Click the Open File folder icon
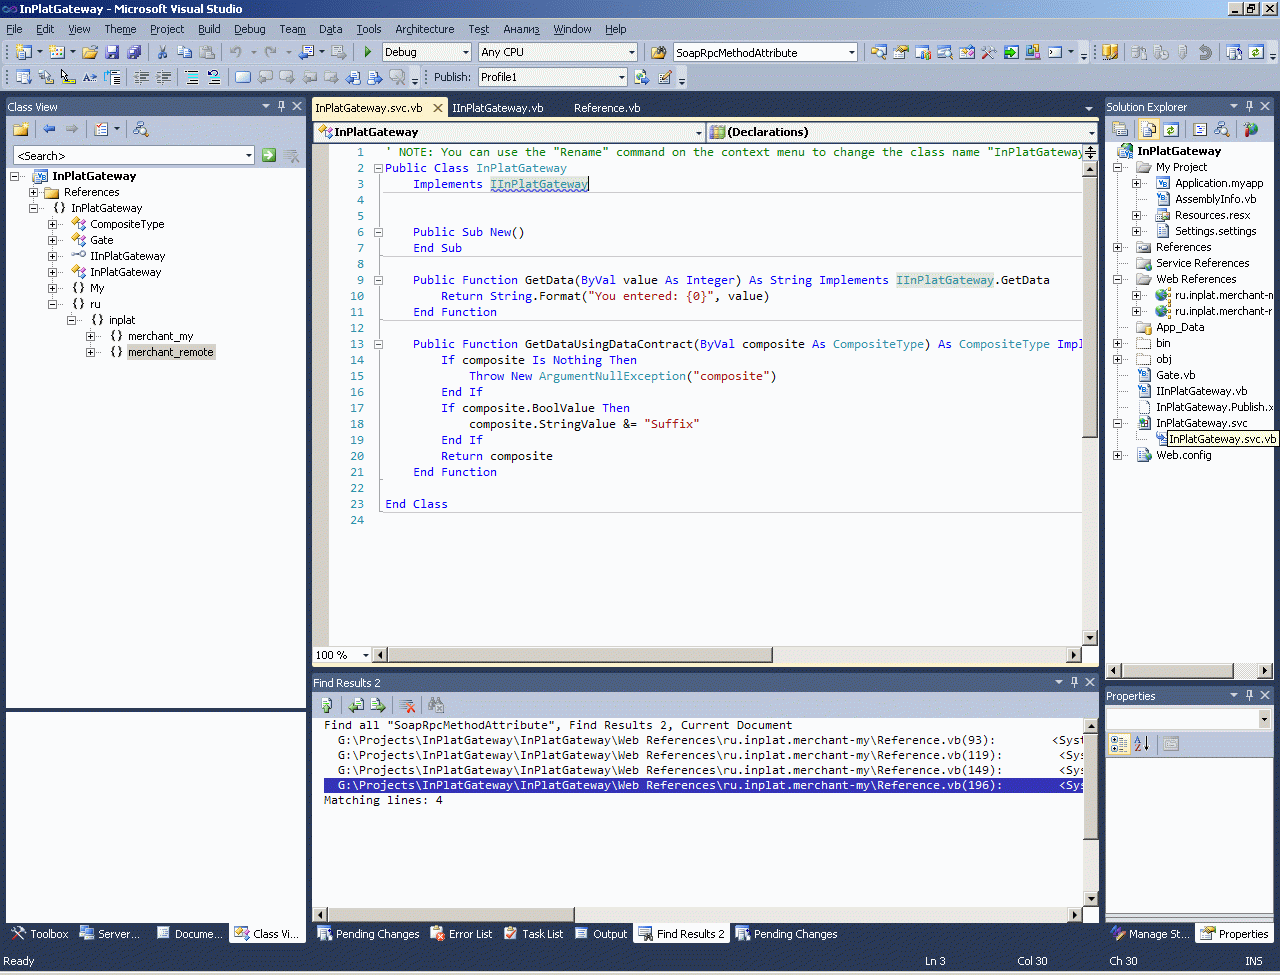 [90, 52]
